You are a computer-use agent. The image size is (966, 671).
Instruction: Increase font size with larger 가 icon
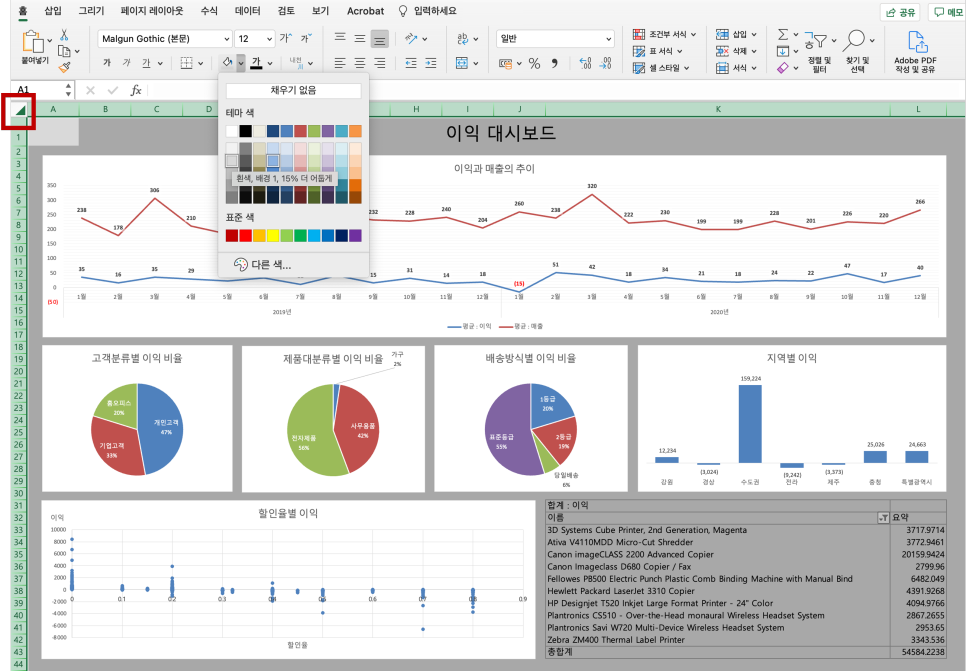[286, 38]
